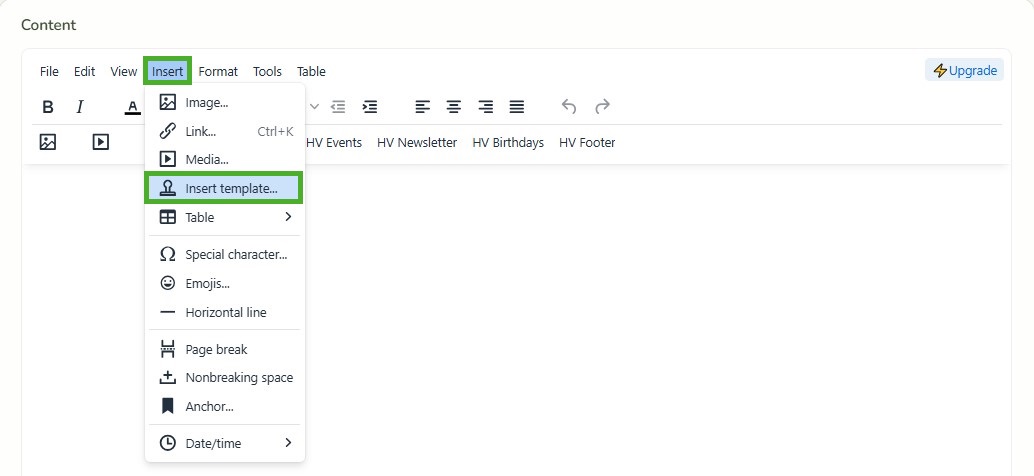
Task: Click the HV Events toolbar button
Action: pos(334,142)
